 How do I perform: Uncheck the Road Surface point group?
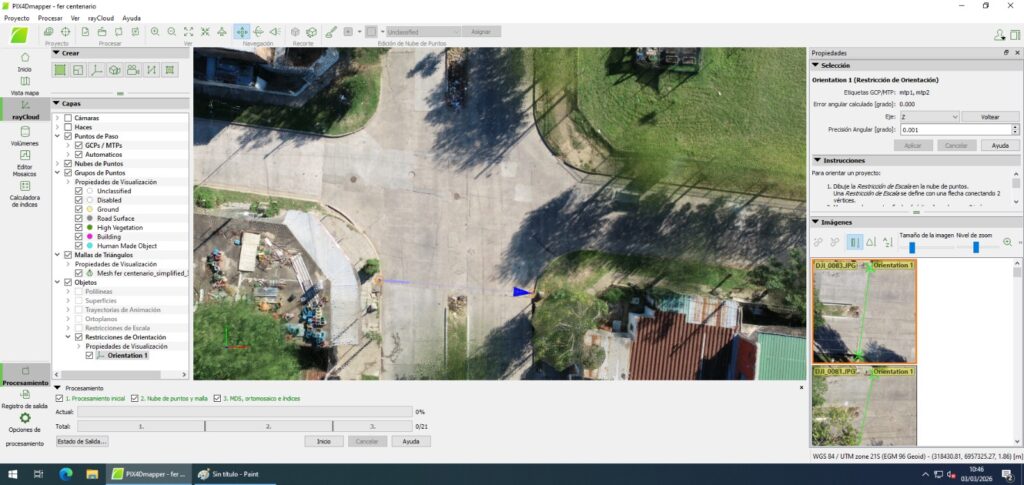tap(79, 218)
